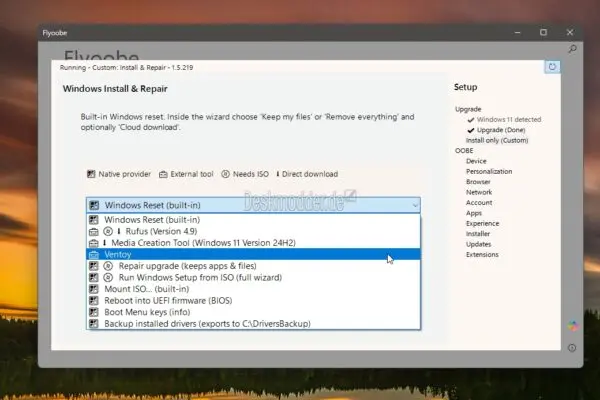Click the refresh icon in top-right corner
Image resolution: width=600 pixels, height=400 pixels.
point(552,67)
